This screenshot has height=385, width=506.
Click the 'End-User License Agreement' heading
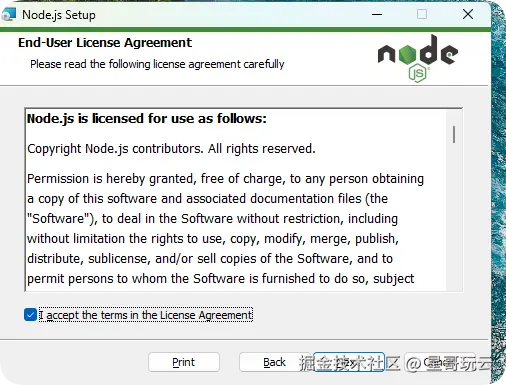(105, 43)
